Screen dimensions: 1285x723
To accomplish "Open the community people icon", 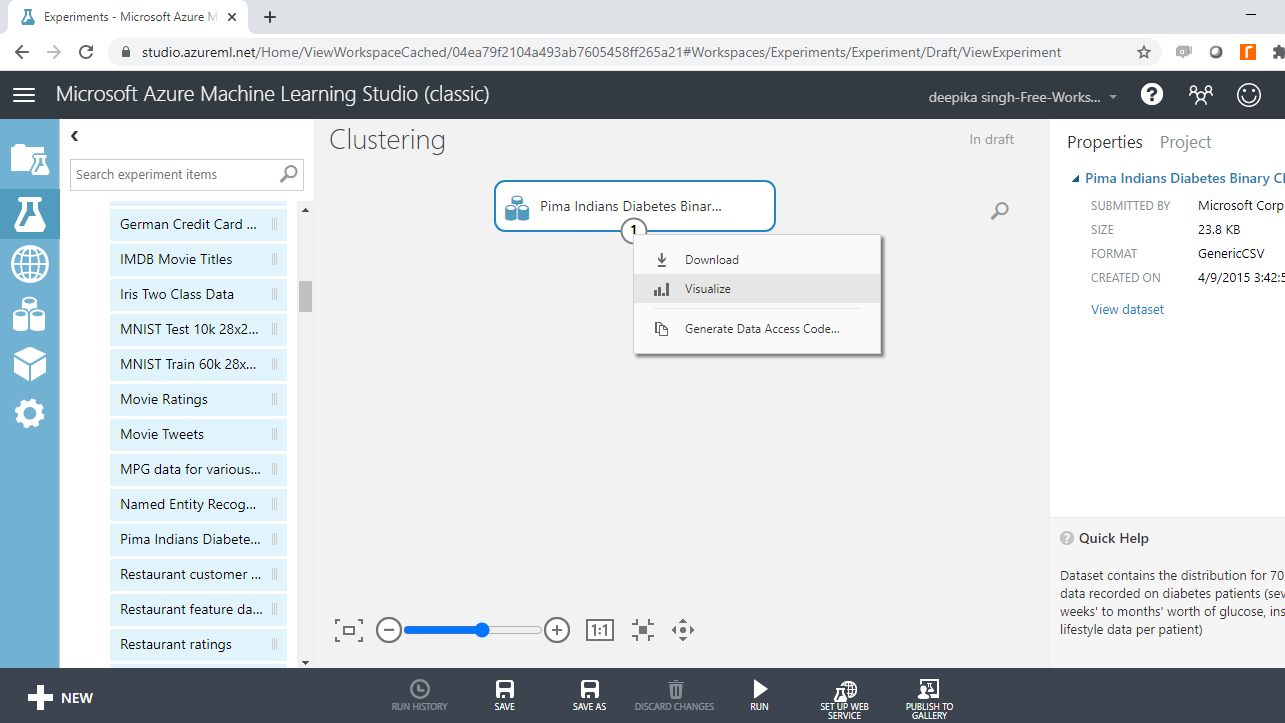I will [x=1200, y=94].
